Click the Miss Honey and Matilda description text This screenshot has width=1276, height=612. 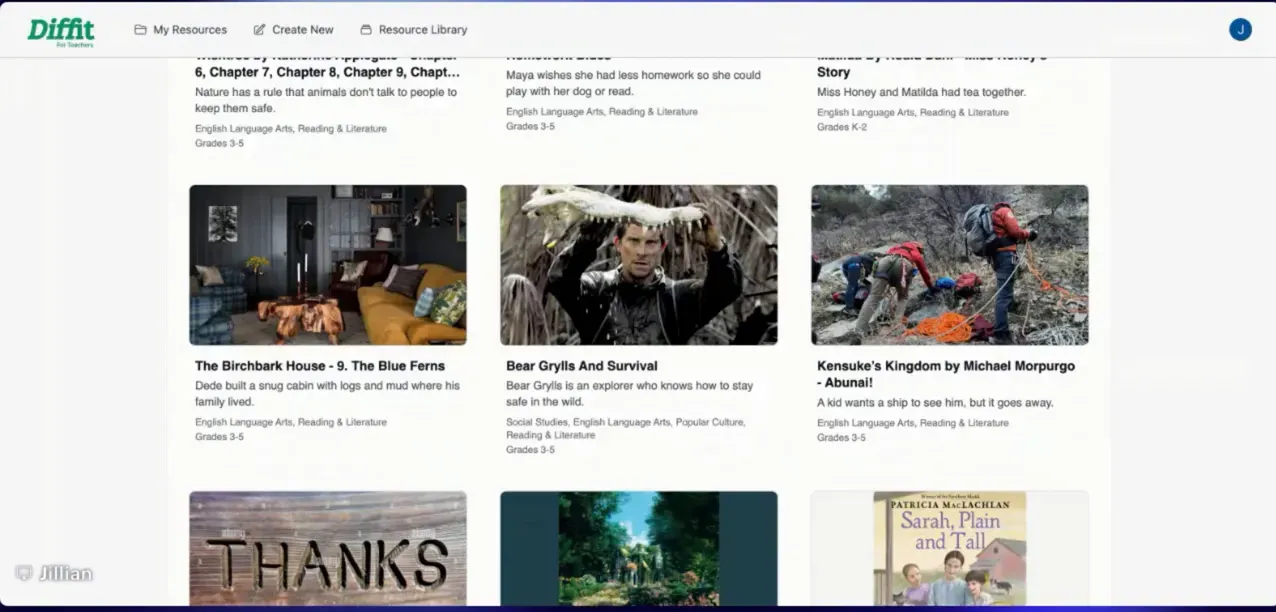click(921, 92)
